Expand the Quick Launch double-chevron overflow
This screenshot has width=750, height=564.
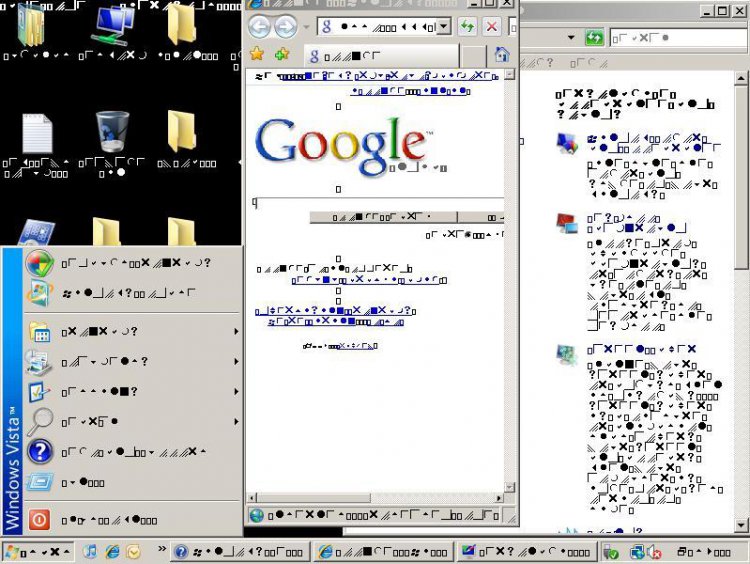coord(162,548)
